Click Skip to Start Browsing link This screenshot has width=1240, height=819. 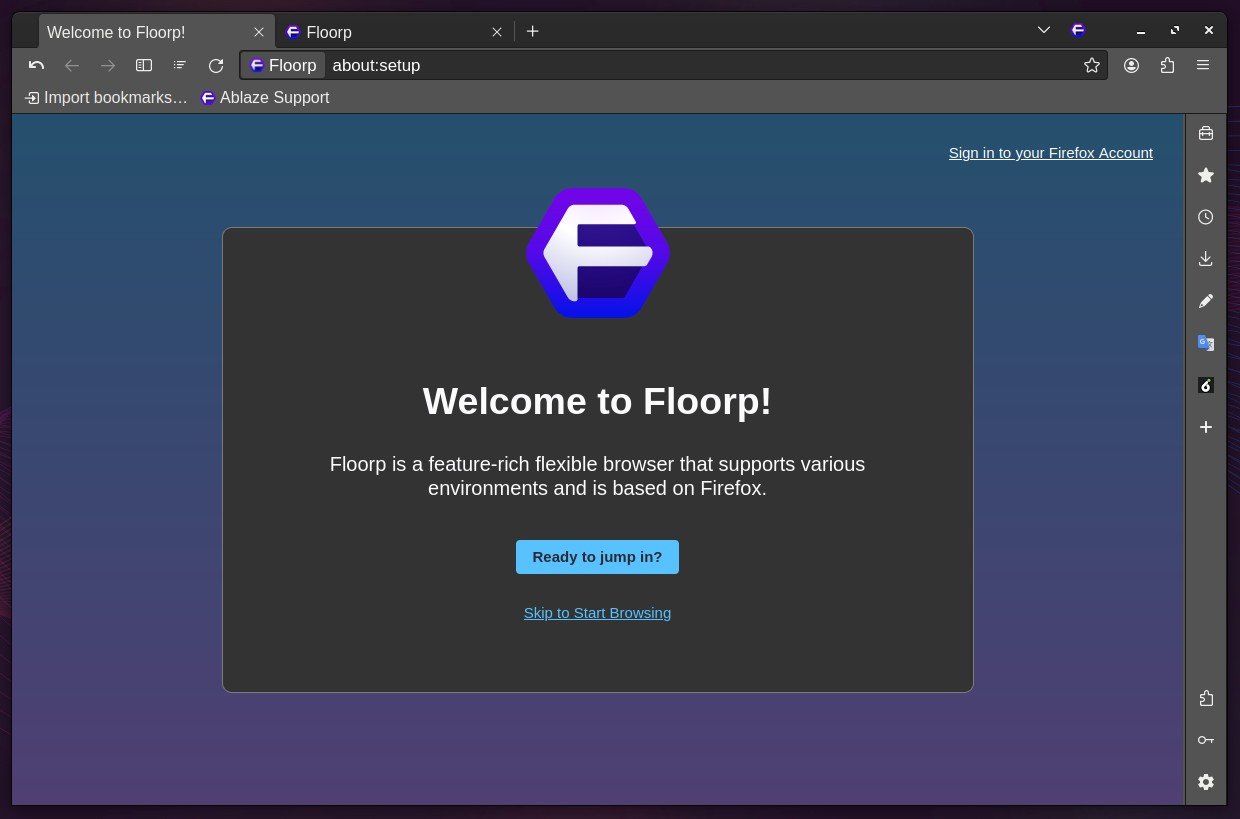click(597, 613)
